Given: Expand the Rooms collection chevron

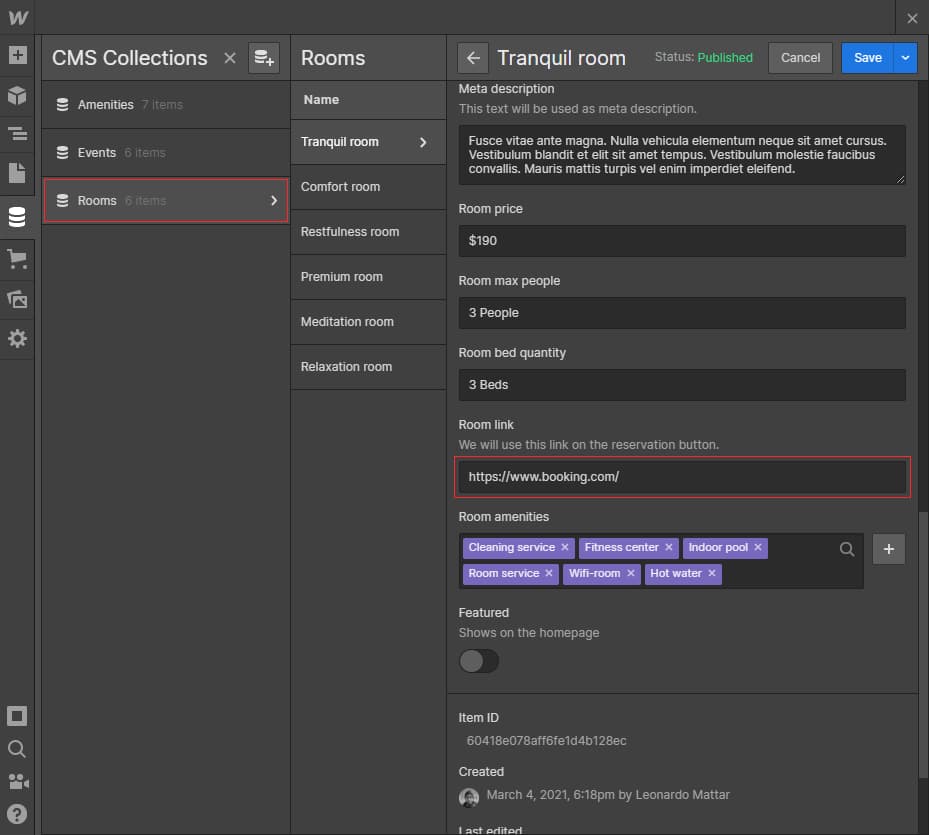Looking at the screenshot, I should [274, 201].
